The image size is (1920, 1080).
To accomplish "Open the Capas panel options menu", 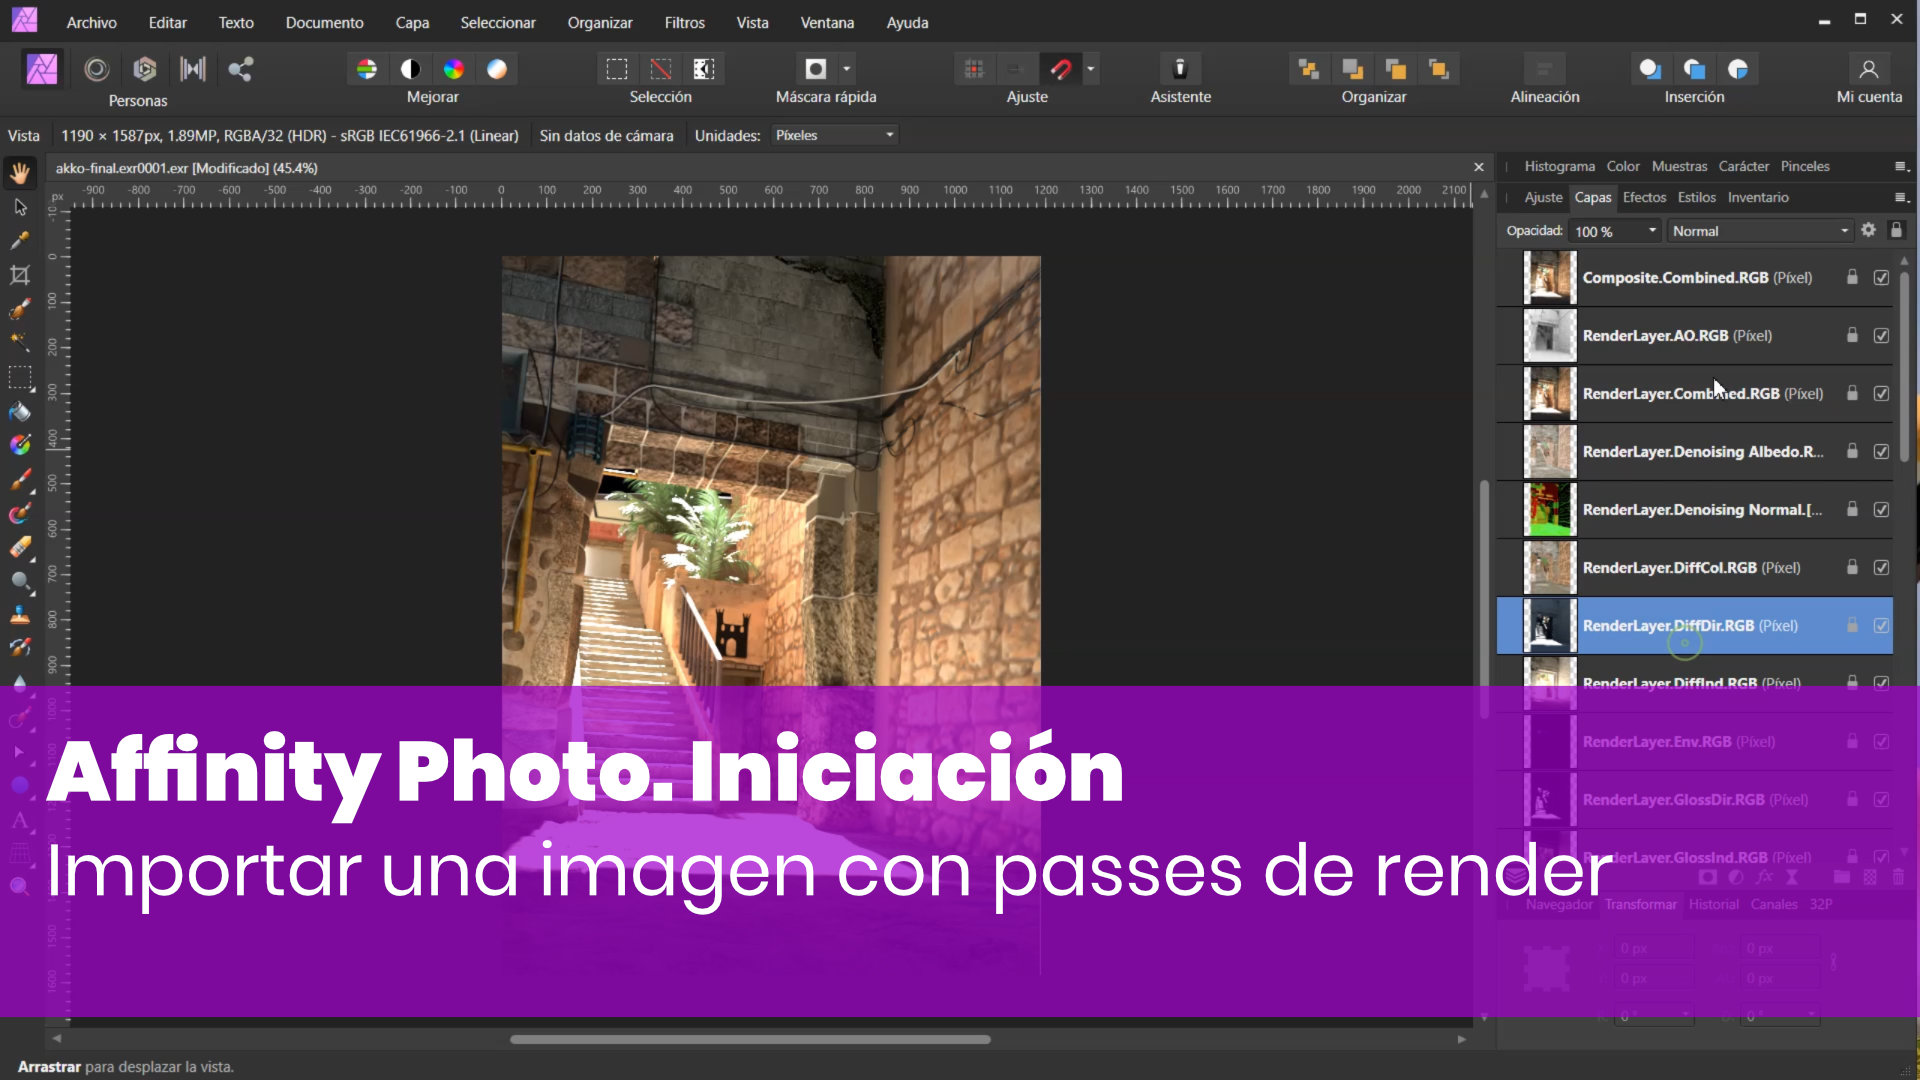I will pyautogui.click(x=1901, y=197).
